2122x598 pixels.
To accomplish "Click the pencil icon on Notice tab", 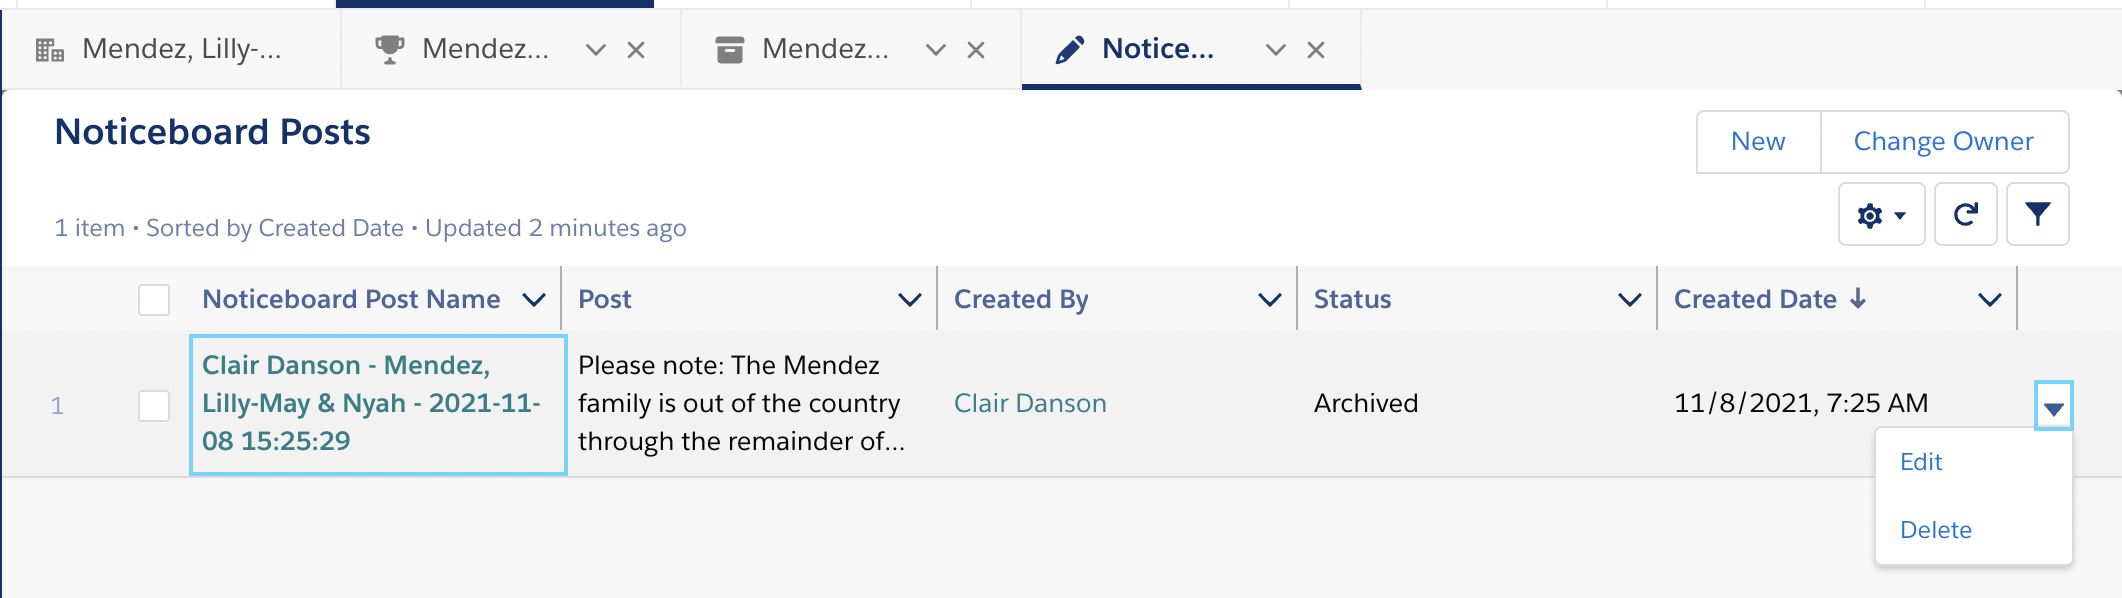I will 1069,49.
